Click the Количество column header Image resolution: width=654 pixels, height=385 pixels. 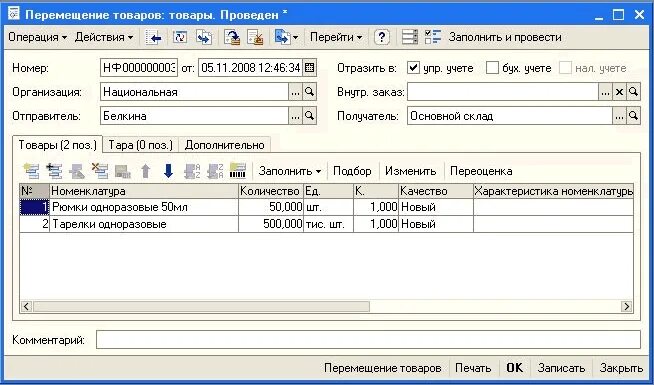tap(271, 191)
